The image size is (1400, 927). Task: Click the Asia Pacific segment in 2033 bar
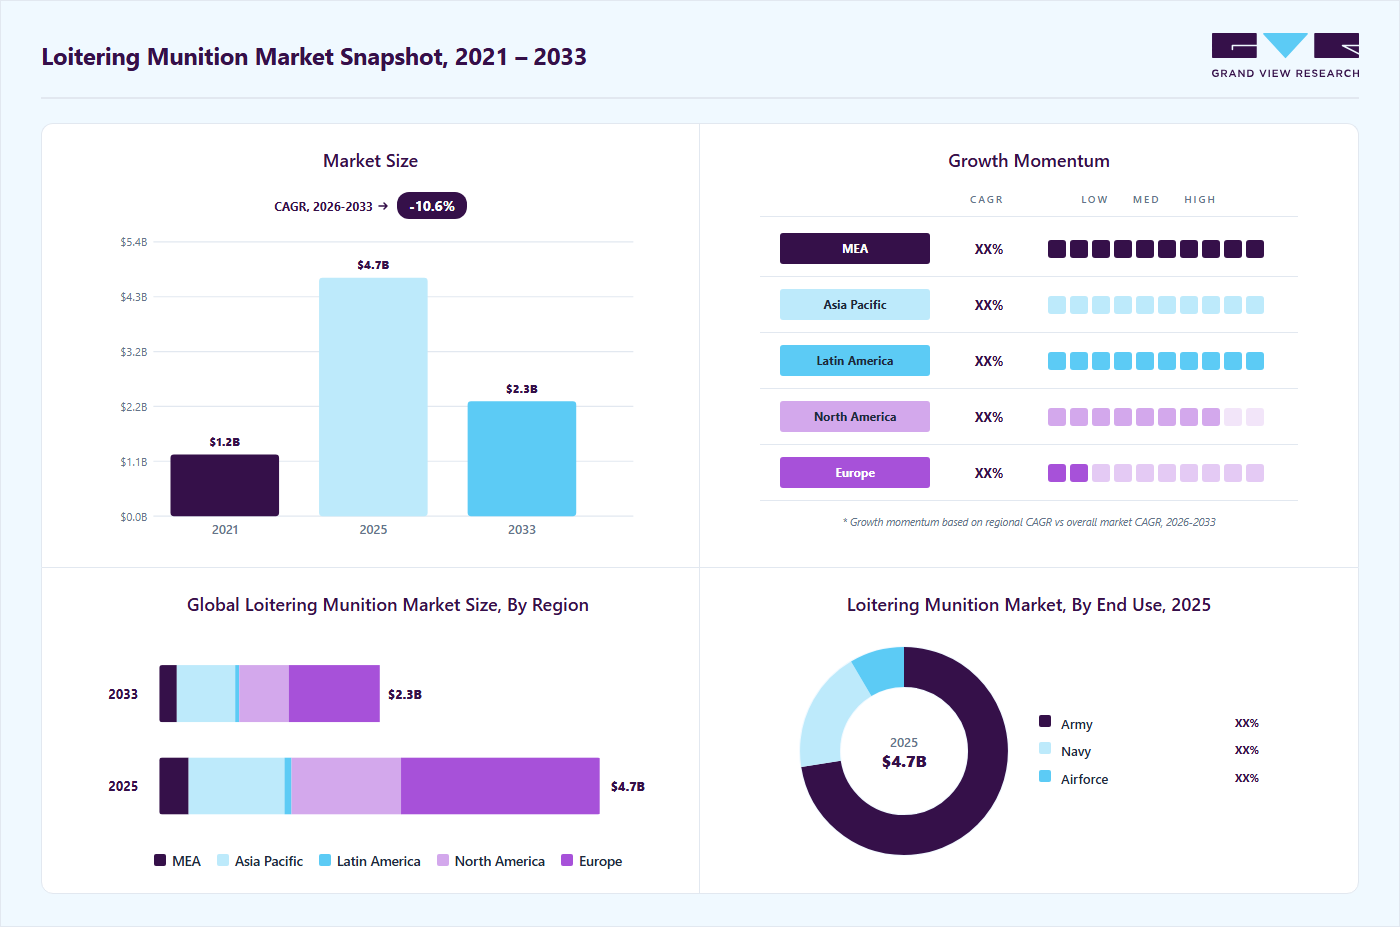point(206,693)
